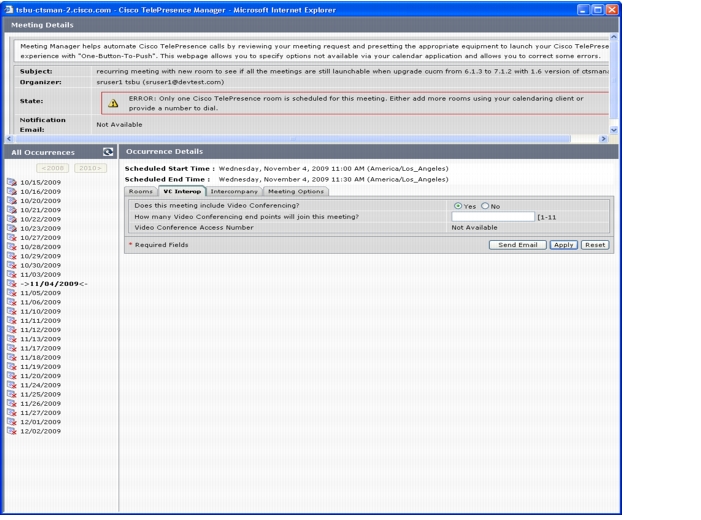
Task: Click the Meeting Details scroll down arrow
Action: tap(614, 130)
